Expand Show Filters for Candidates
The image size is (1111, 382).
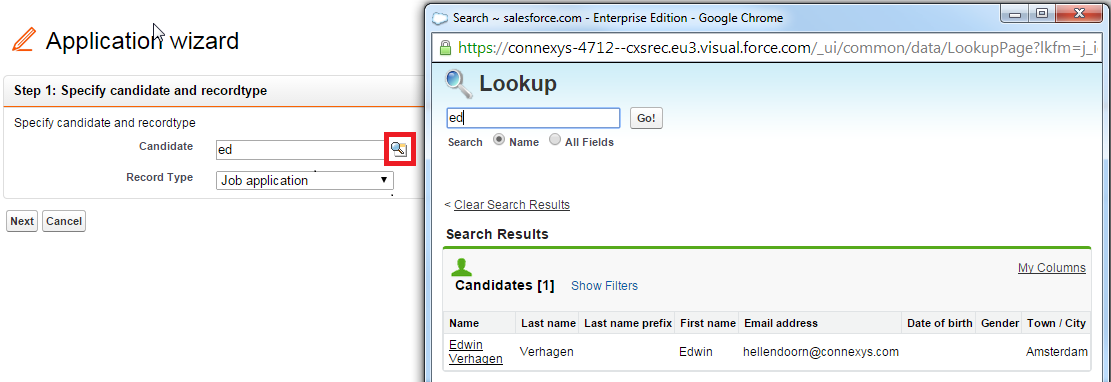(x=604, y=286)
